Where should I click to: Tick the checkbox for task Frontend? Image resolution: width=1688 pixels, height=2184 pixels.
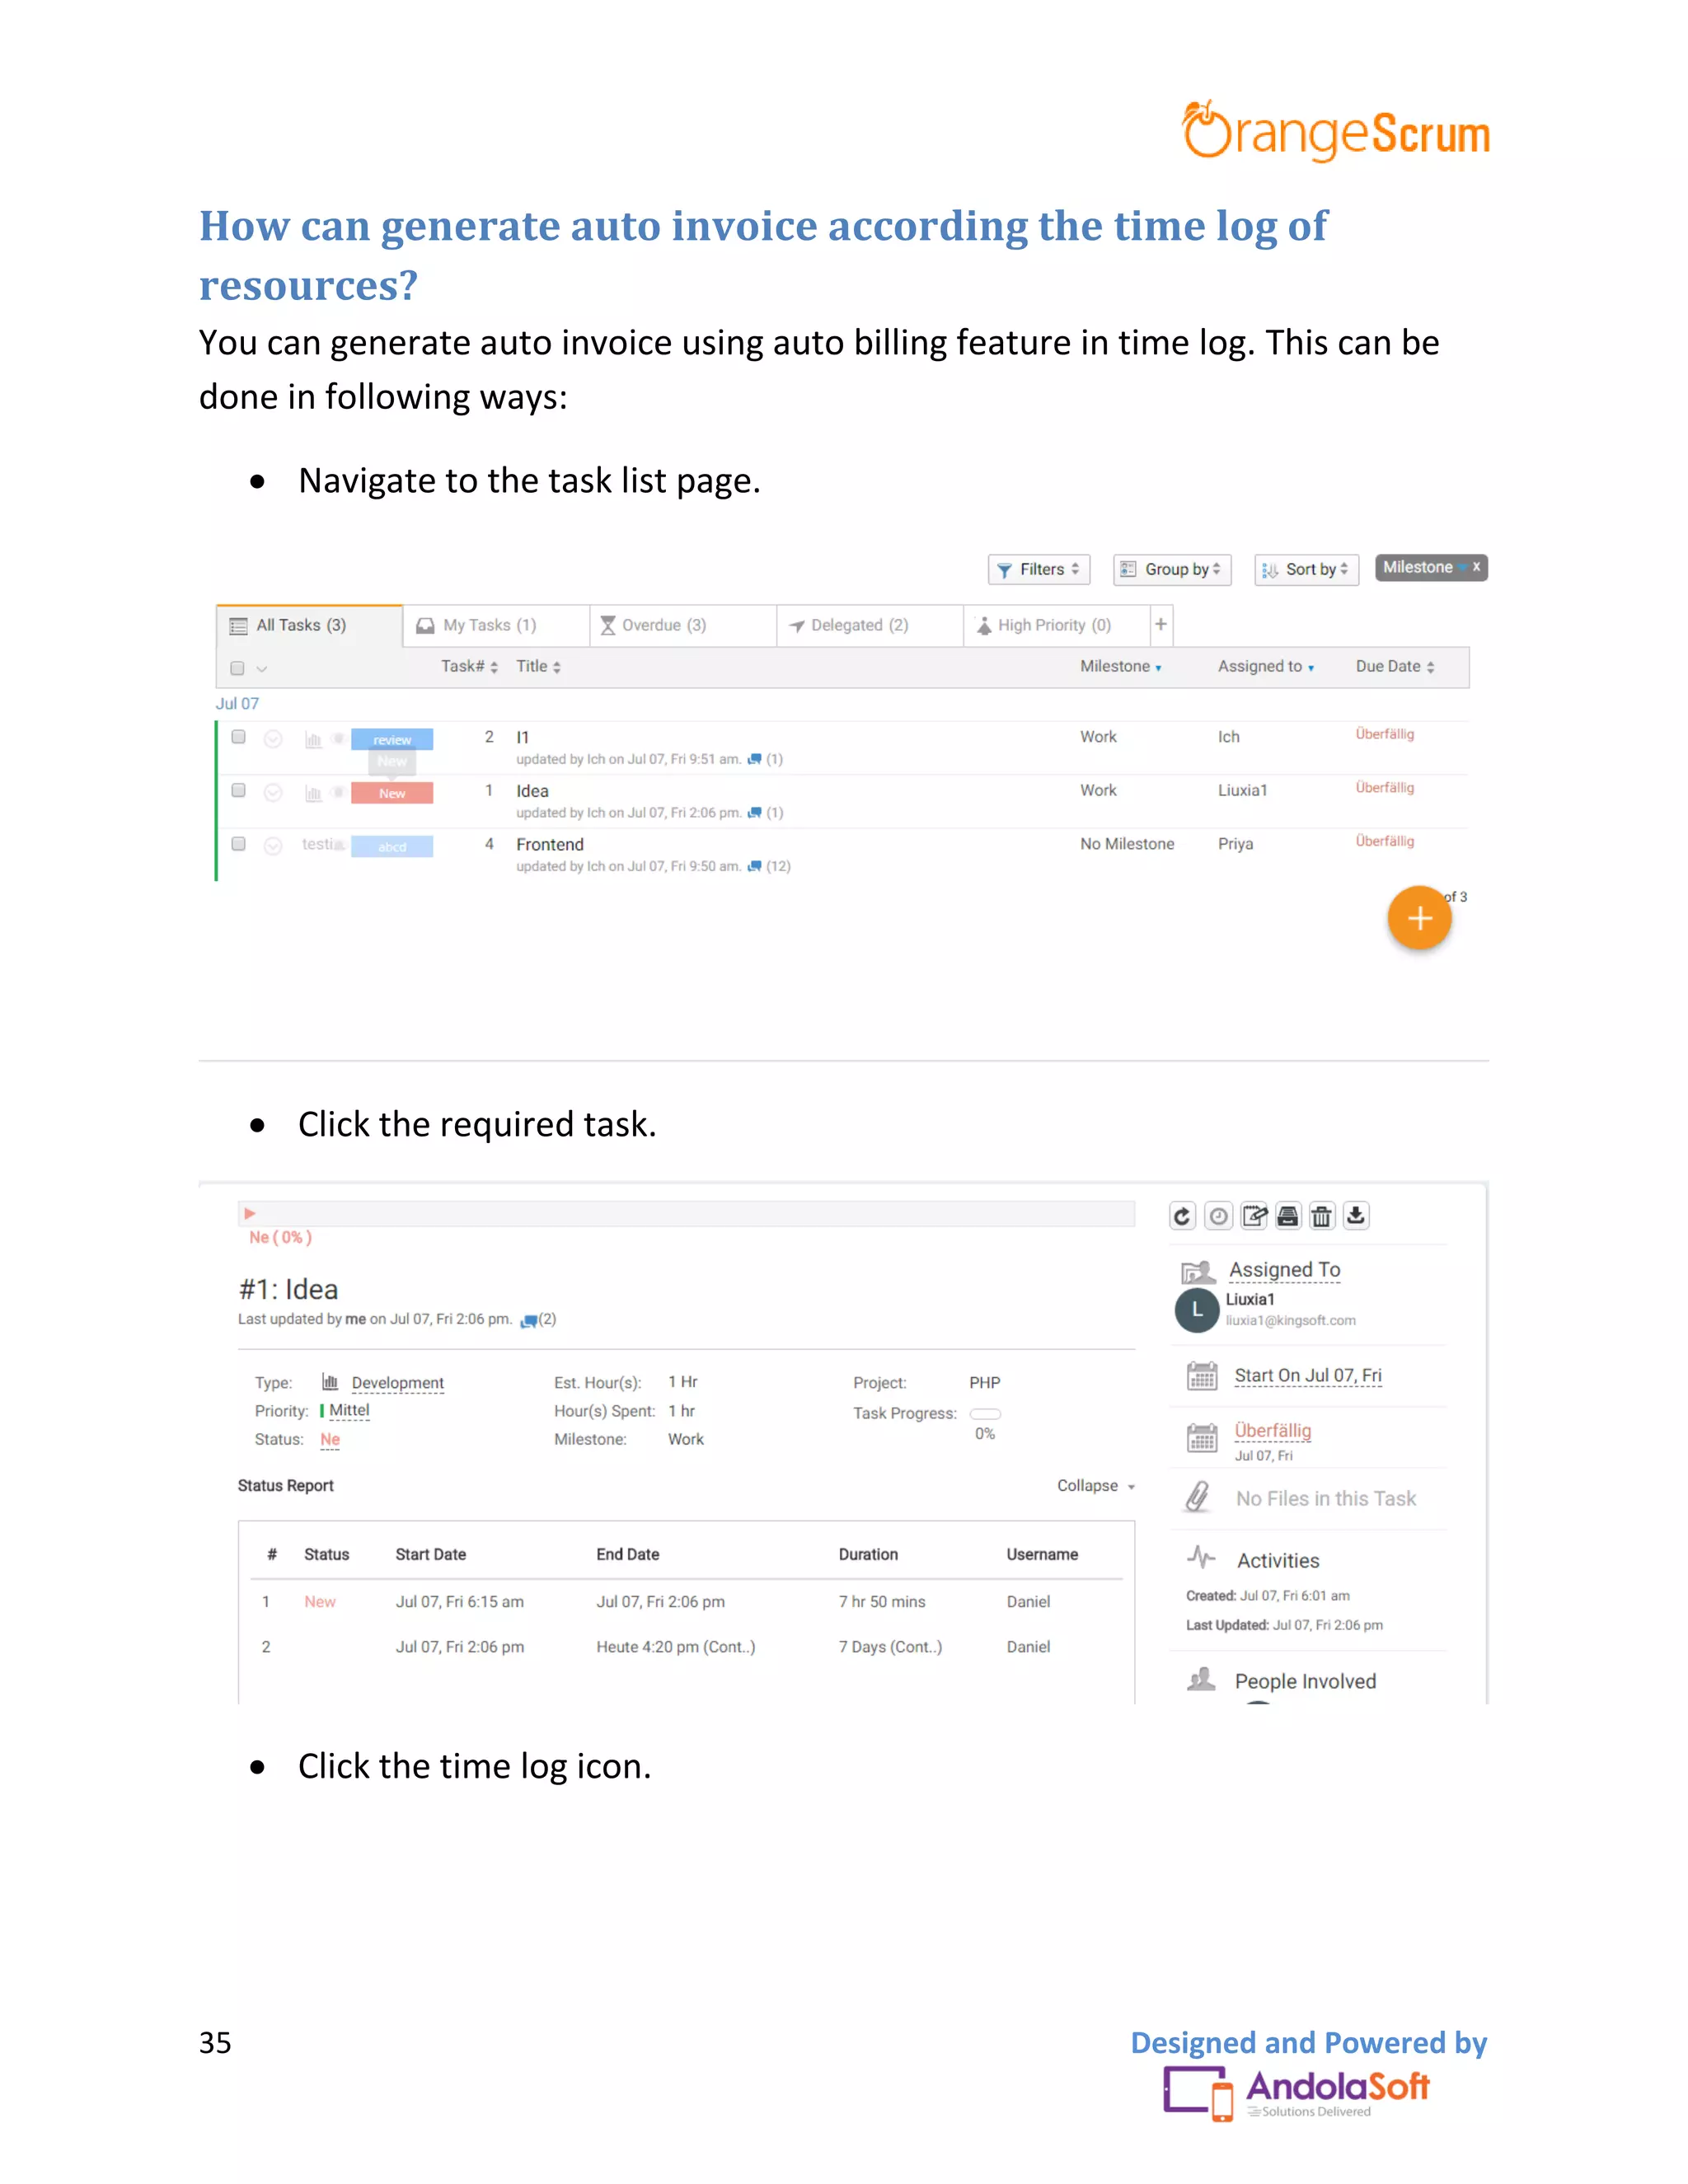238,843
